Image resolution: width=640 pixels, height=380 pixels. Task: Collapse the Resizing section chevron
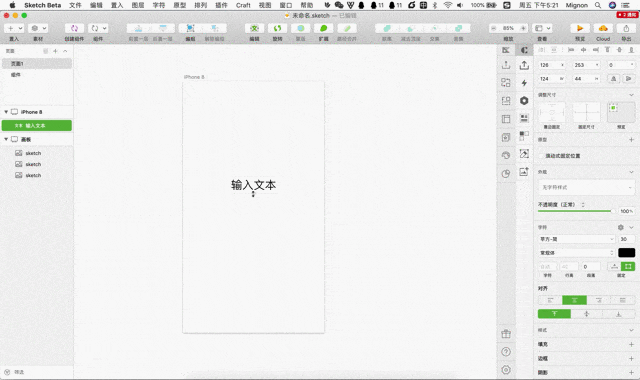tap(631, 95)
